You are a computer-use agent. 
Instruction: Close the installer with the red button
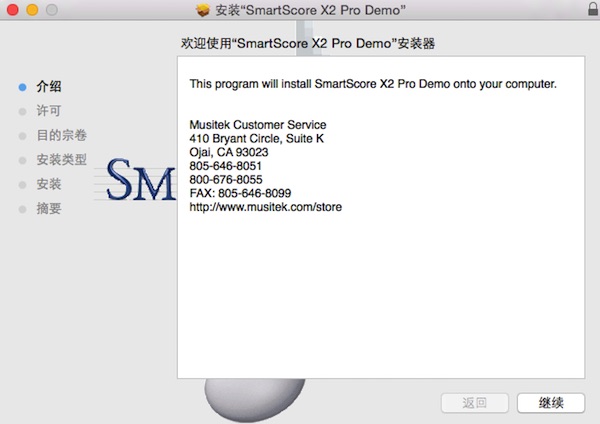[13, 10]
